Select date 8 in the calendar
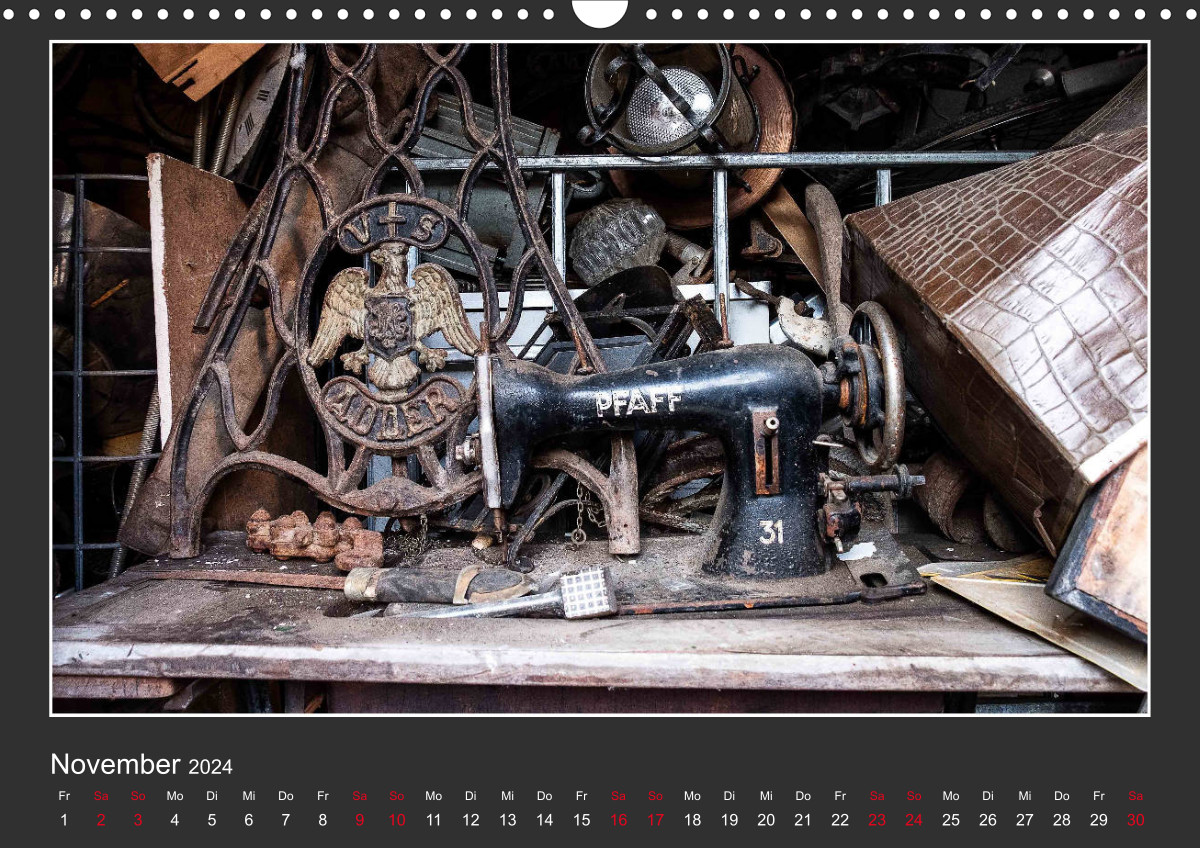1200x848 pixels. coord(323,820)
